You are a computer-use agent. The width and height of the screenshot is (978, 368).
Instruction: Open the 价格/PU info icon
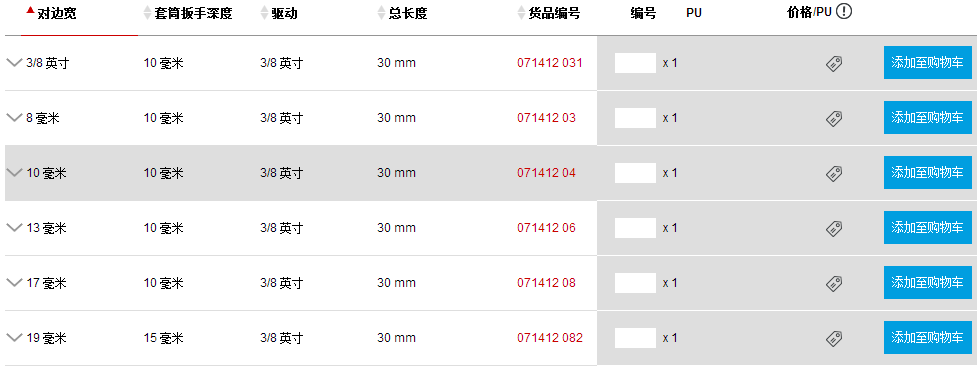pos(844,11)
